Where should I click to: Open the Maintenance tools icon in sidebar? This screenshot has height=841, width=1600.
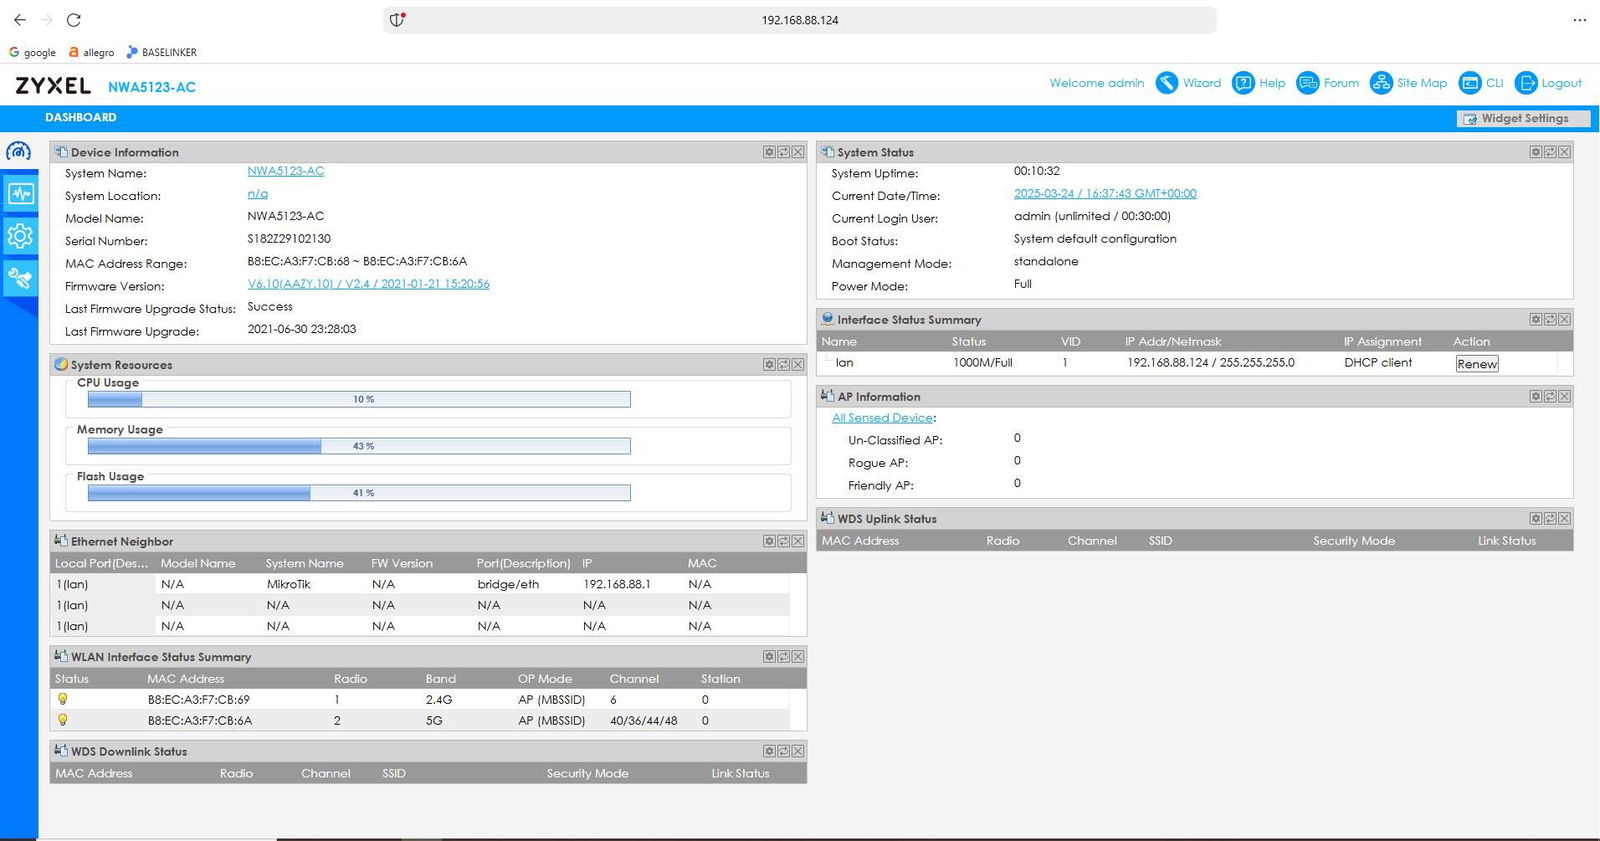(x=20, y=278)
